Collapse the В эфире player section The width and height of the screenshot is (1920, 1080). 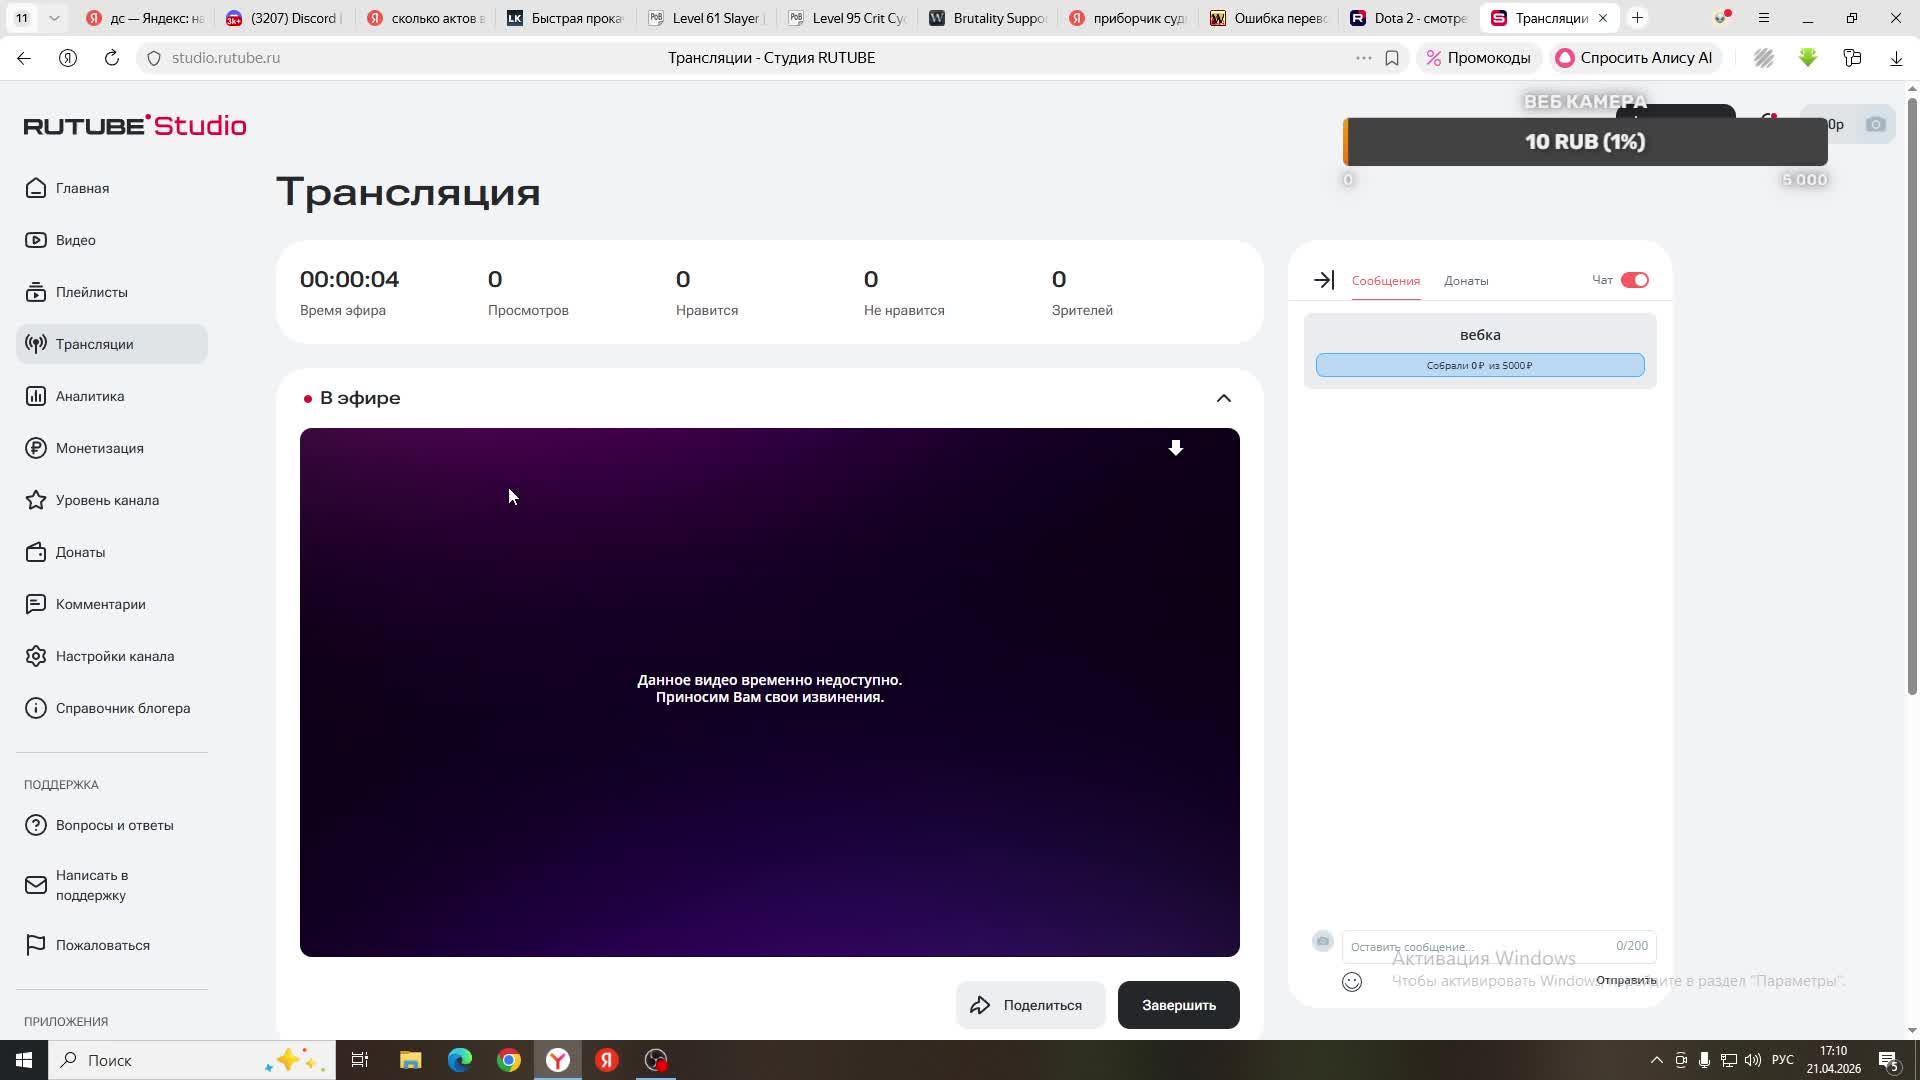[1224, 397]
